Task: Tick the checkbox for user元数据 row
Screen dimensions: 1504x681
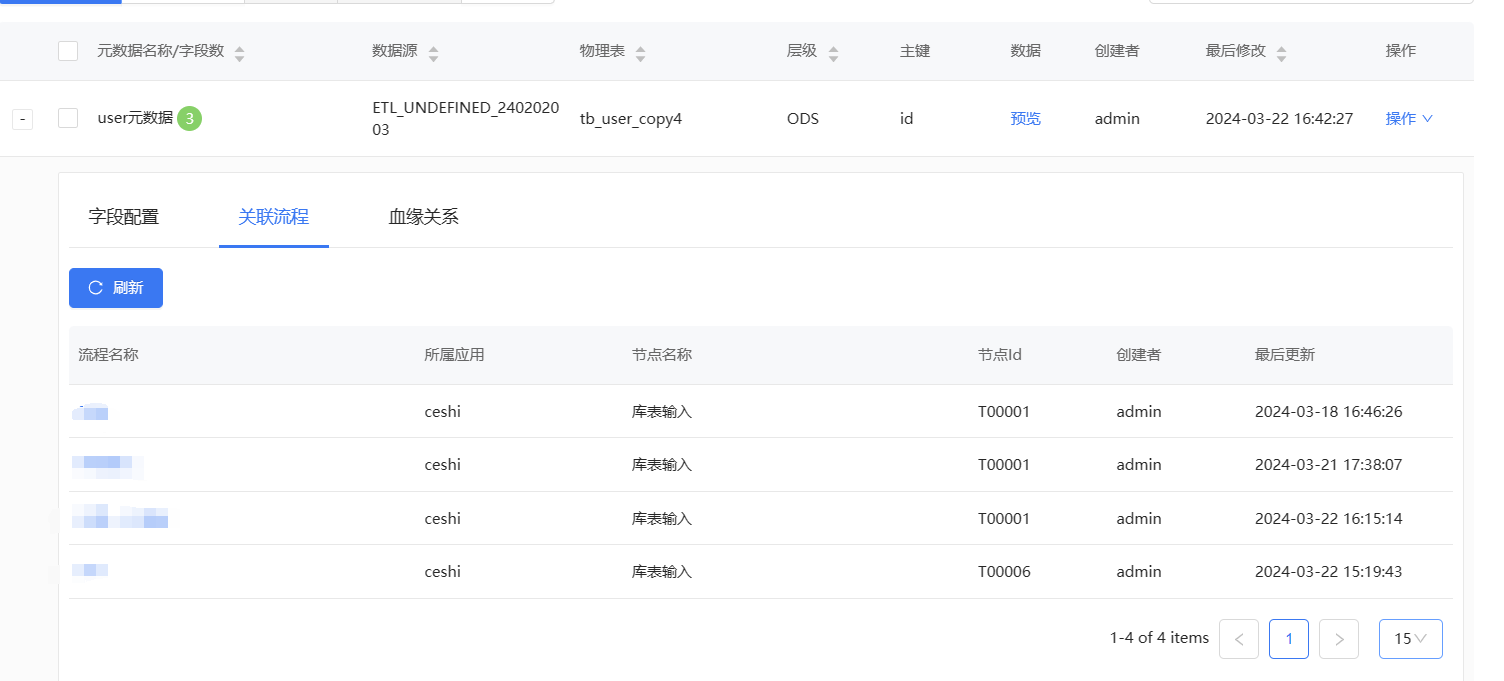Action: click(68, 118)
